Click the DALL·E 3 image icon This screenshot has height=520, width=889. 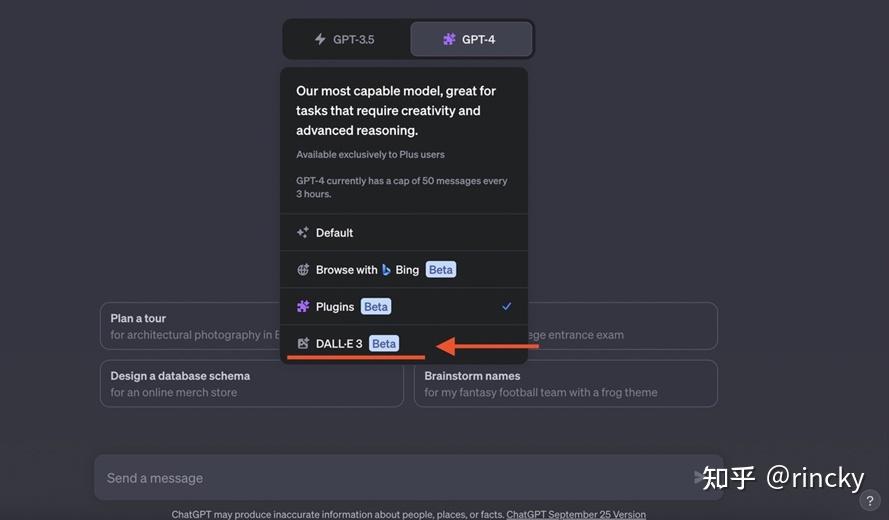click(x=303, y=344)
